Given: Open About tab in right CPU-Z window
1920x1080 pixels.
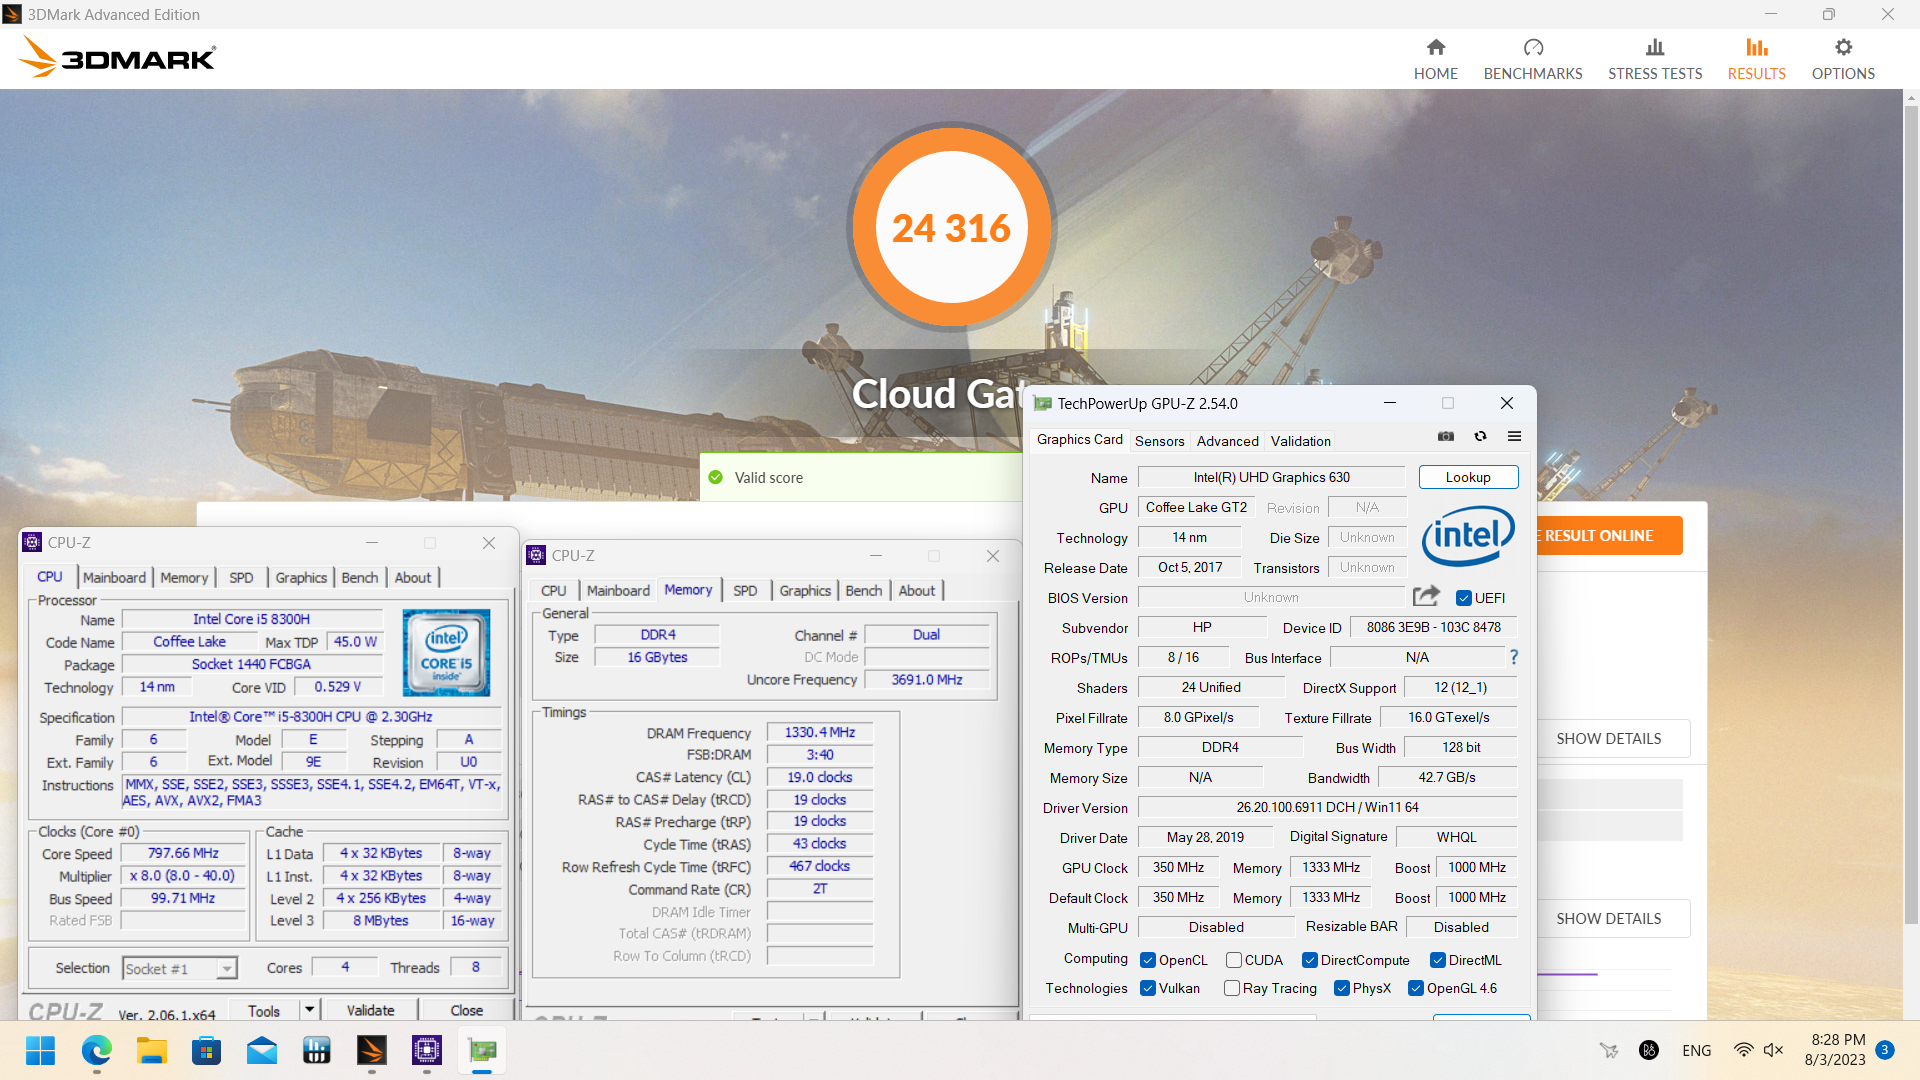Looking at the screenshot, I should click(x=917, y=590).
